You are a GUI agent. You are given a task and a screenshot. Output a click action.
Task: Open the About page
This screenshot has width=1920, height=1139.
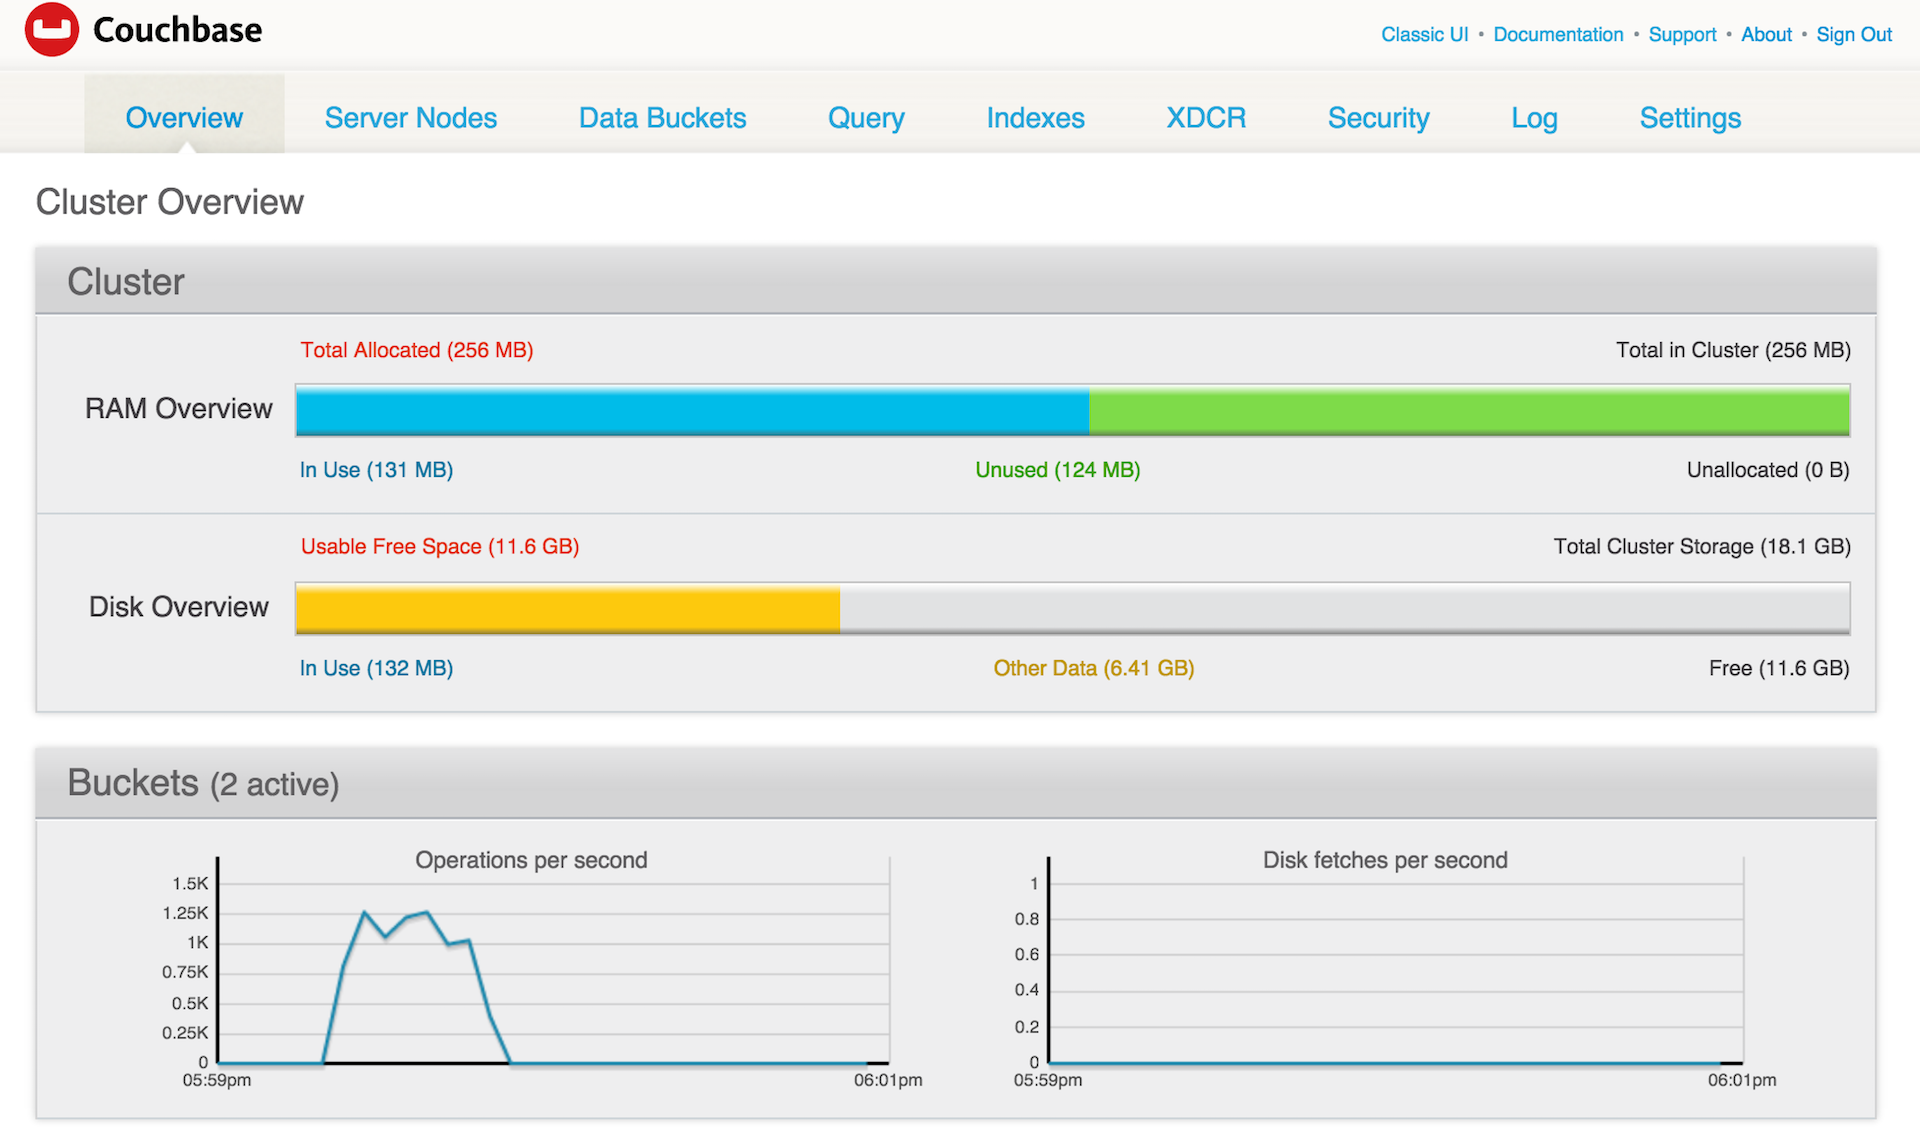click(x=1766, y=34)
